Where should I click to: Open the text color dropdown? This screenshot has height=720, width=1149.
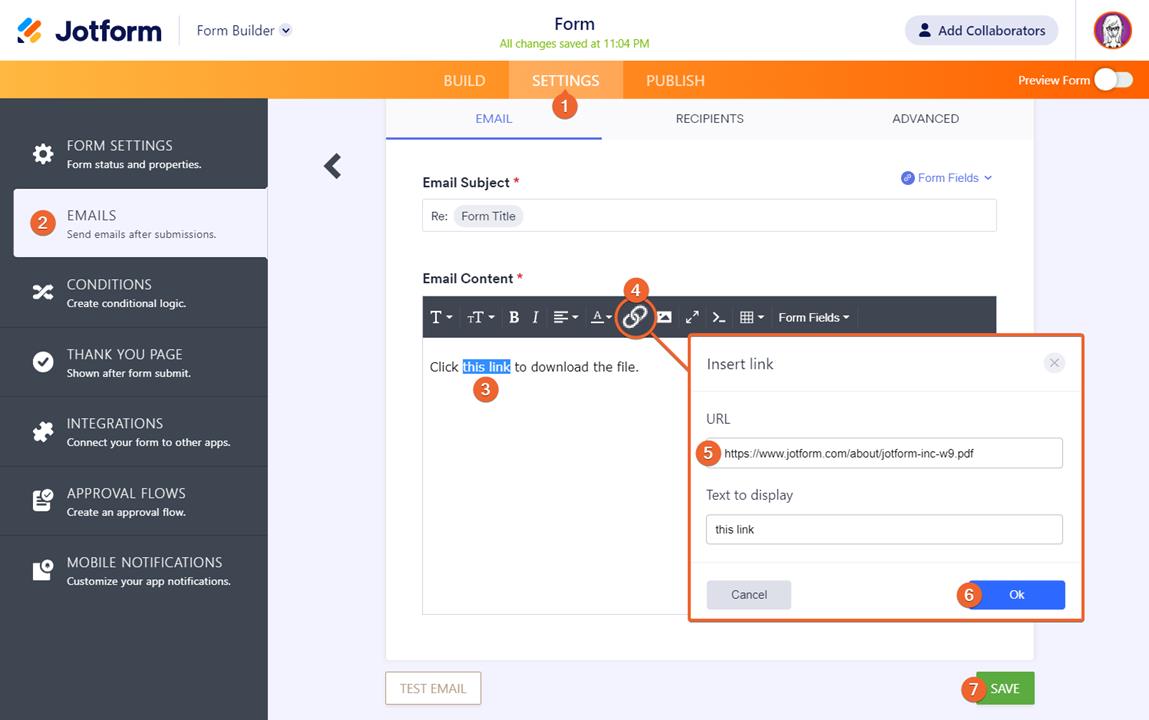coord(602,317)
